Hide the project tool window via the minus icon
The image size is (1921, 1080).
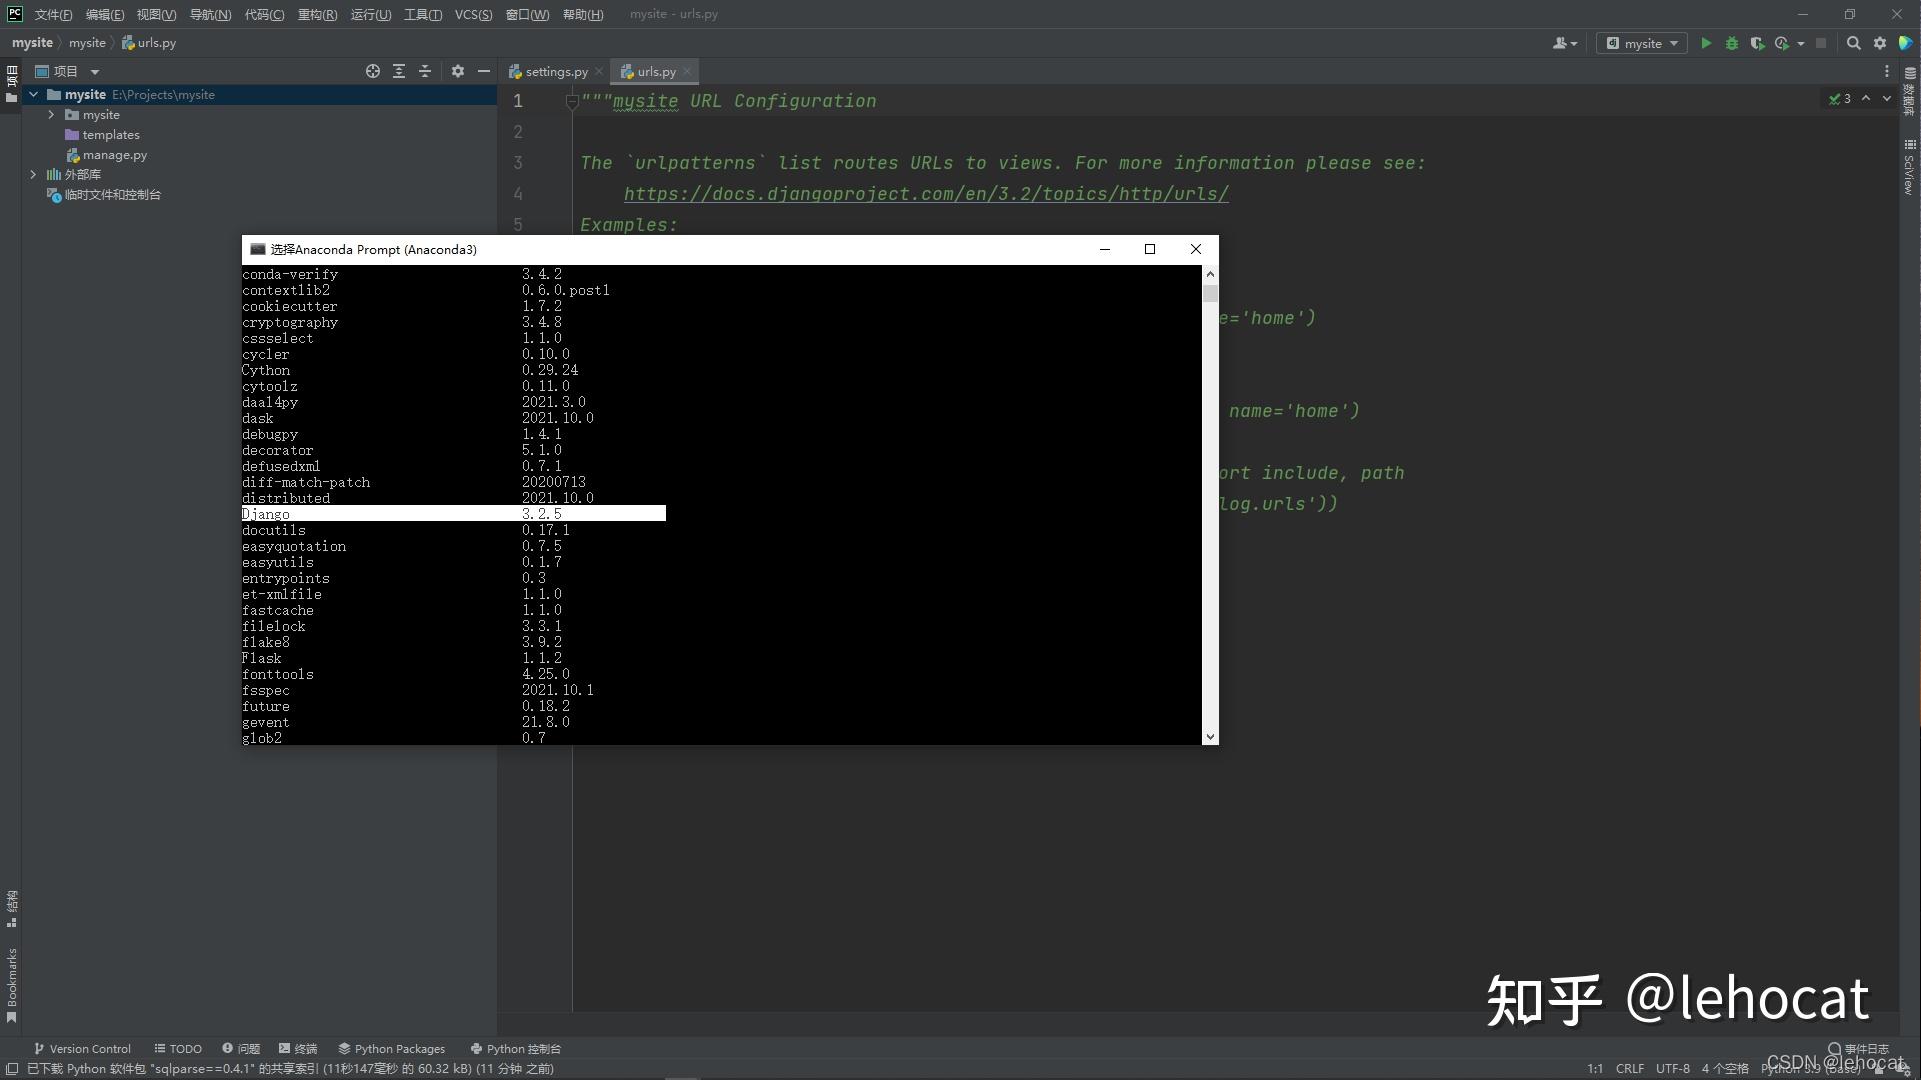(x=484, y=71)
